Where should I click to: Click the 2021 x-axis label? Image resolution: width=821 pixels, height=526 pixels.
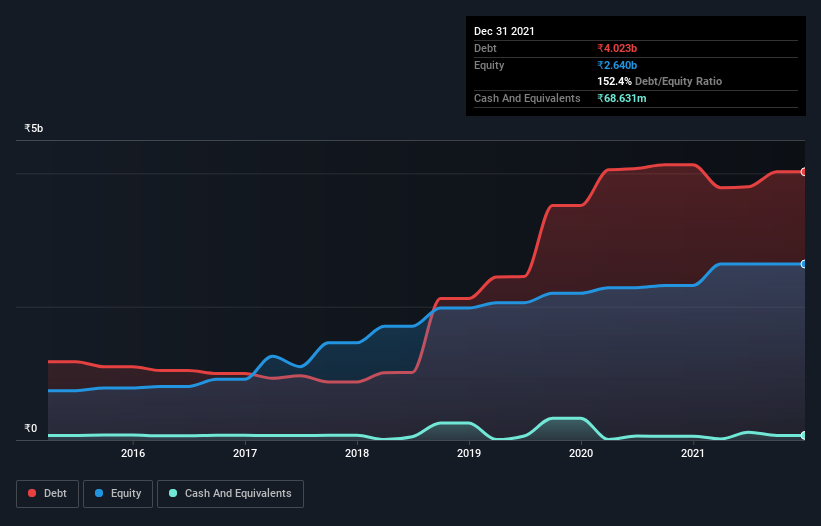click(x=693, y=453)
